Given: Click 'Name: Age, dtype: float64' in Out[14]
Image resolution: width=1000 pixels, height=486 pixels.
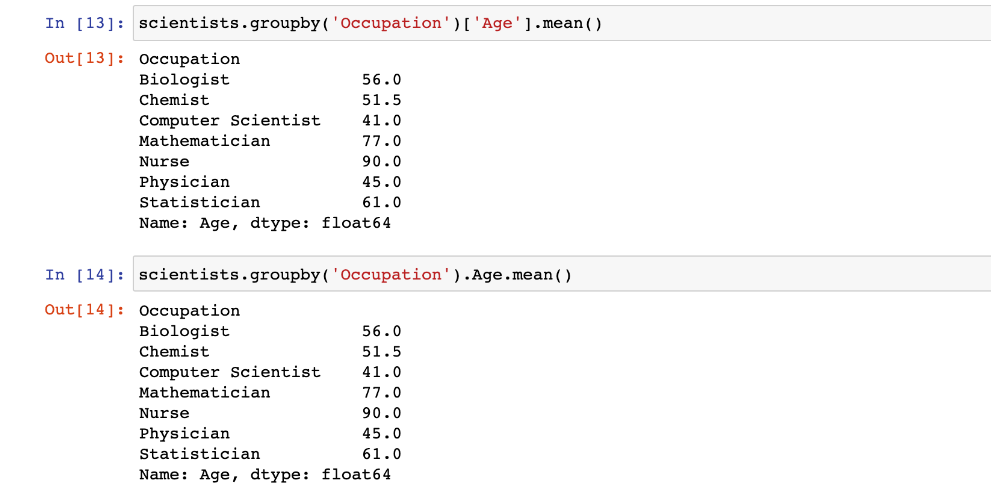Looking at the screenshot, I should pyautogui.click(x=265, y=475).
